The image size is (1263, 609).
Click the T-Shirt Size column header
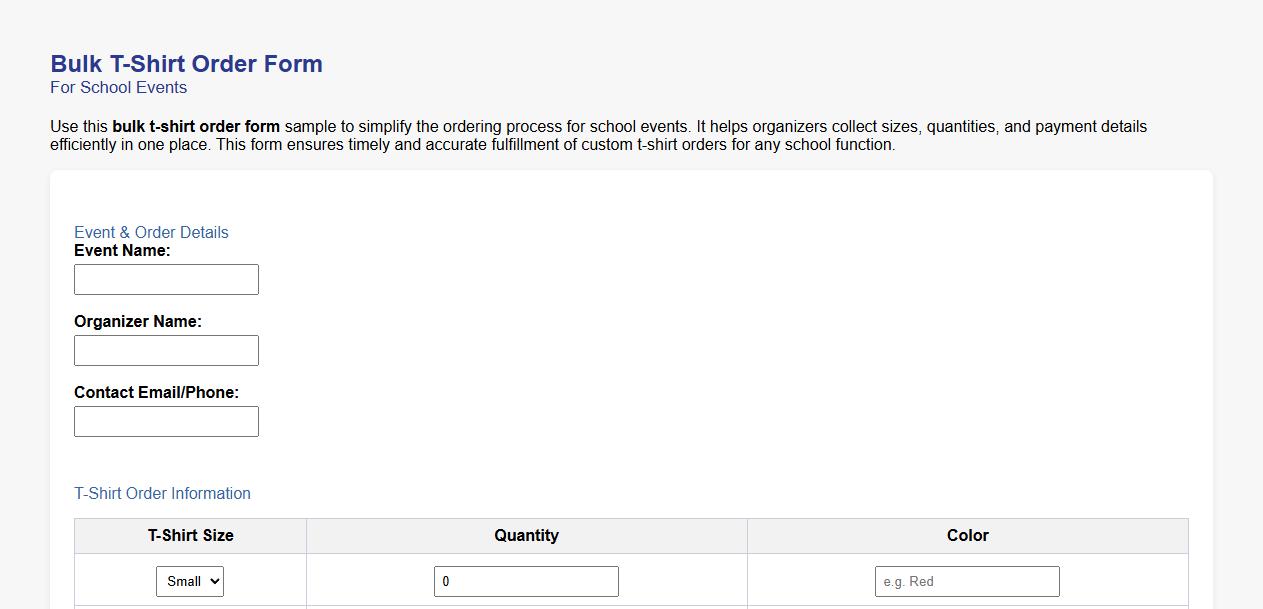pos(189,535)
